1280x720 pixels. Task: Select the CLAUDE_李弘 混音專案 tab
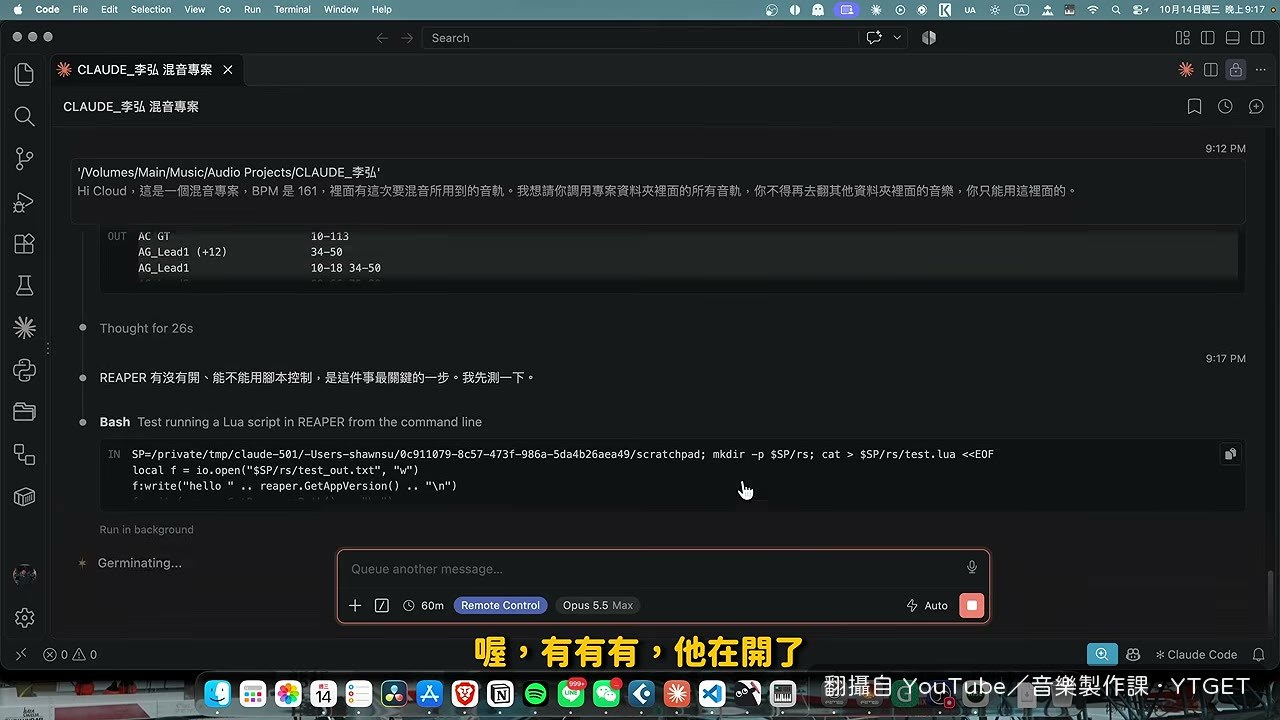[145, 70]
